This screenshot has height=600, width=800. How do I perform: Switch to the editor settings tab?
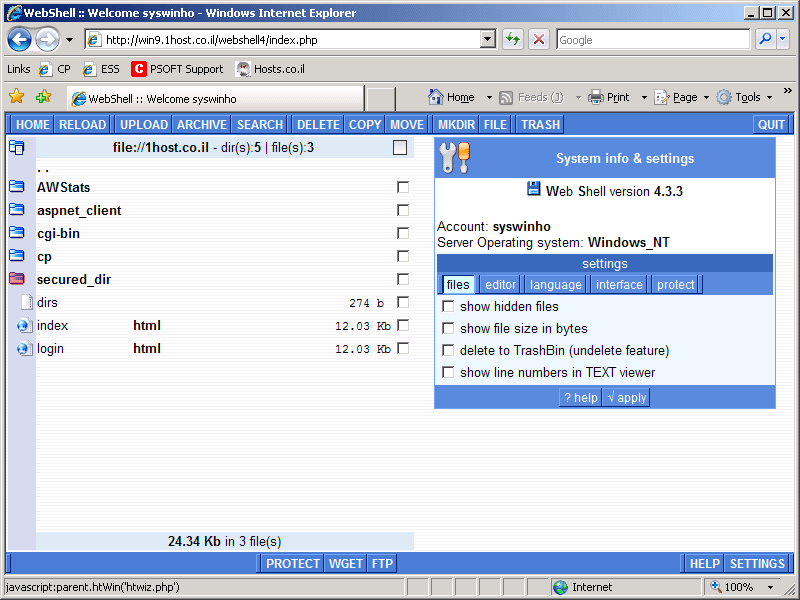[x=501, y=285]
